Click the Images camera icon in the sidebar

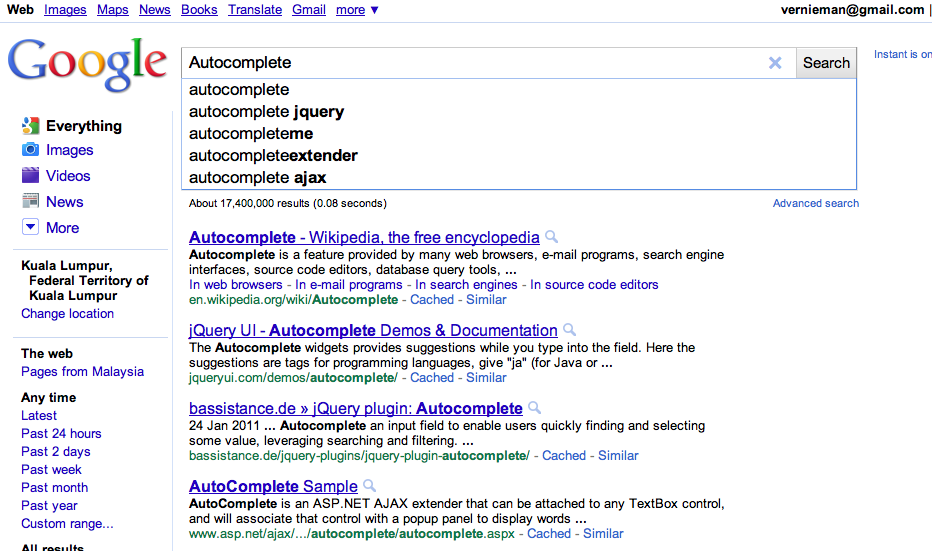30,150
